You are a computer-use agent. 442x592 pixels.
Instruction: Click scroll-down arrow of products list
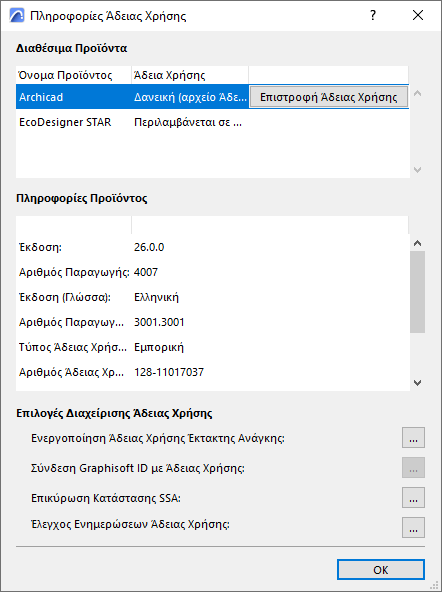coord(417,170)
